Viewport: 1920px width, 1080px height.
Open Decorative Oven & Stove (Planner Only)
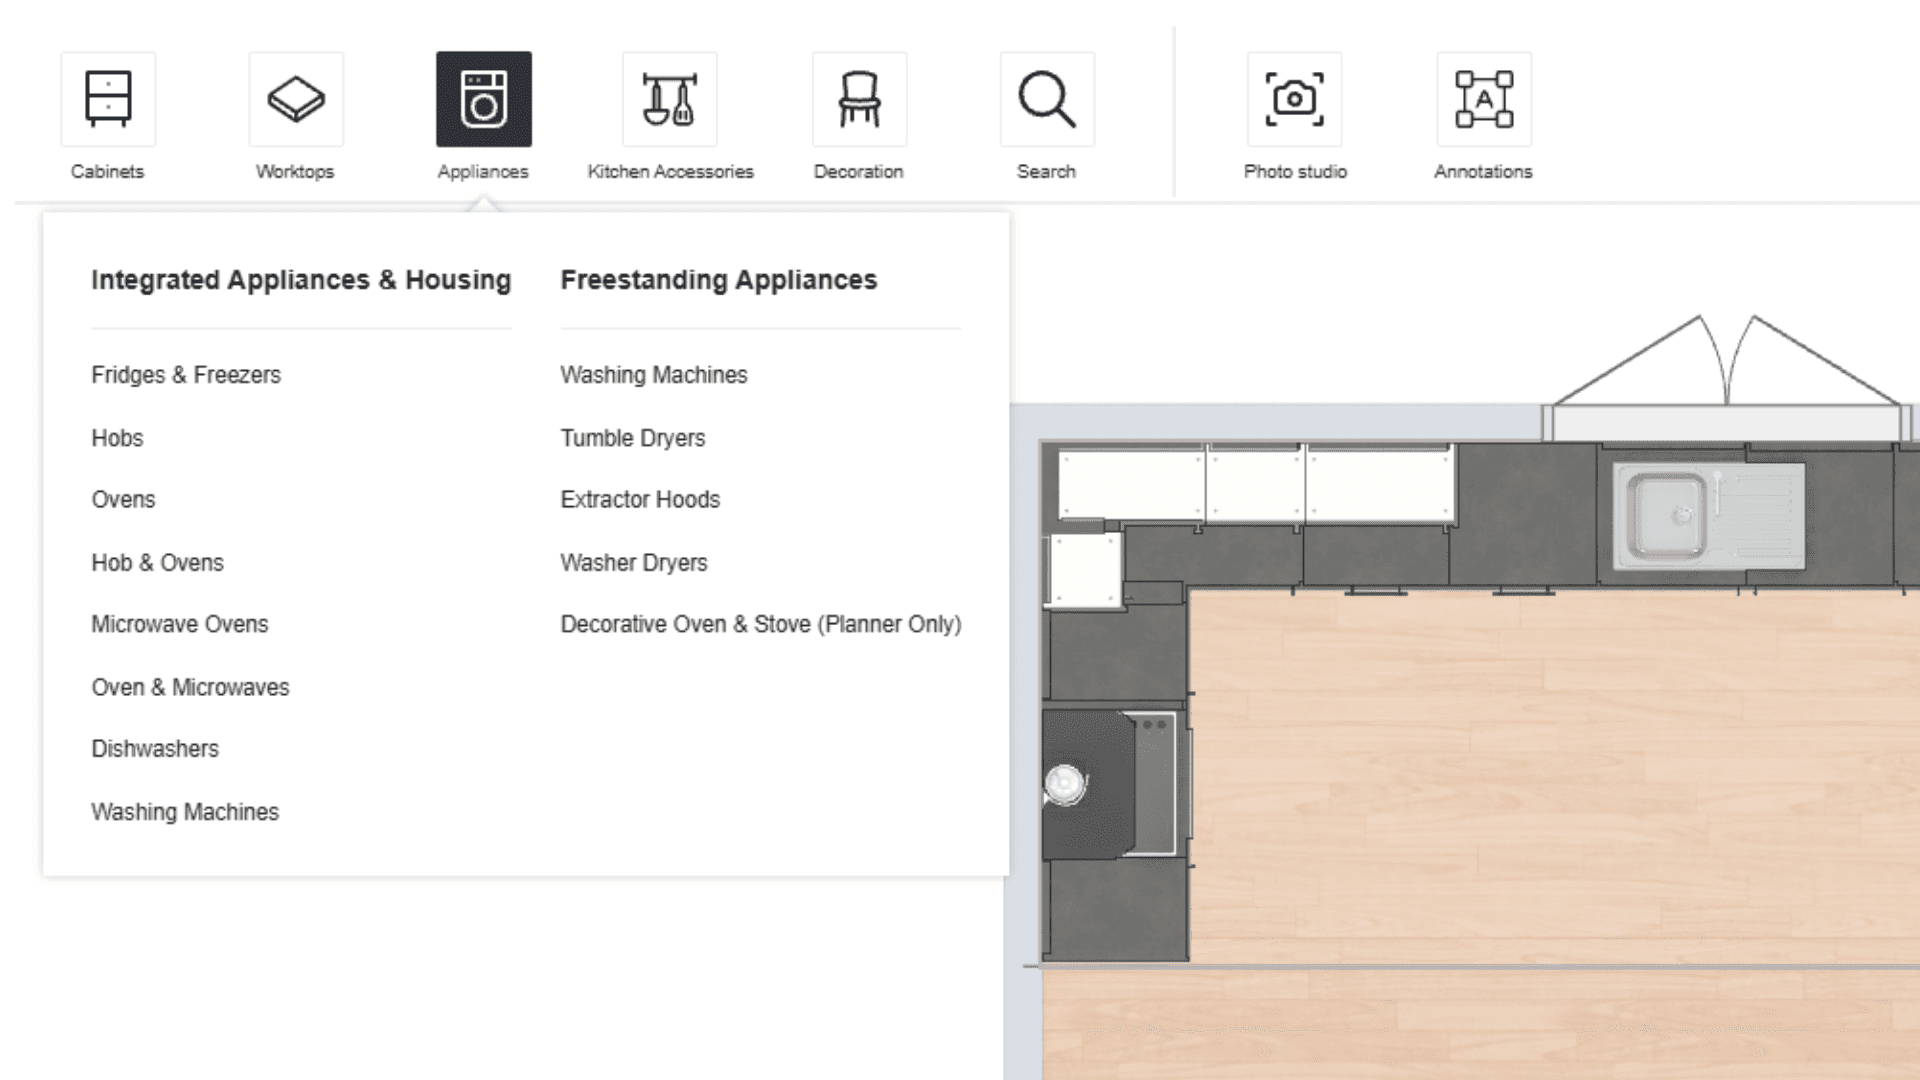[x=761, y=624]
